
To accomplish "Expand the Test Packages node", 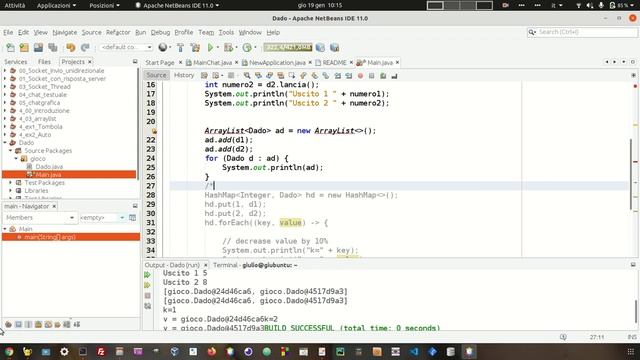I will (x=11, y=182).
